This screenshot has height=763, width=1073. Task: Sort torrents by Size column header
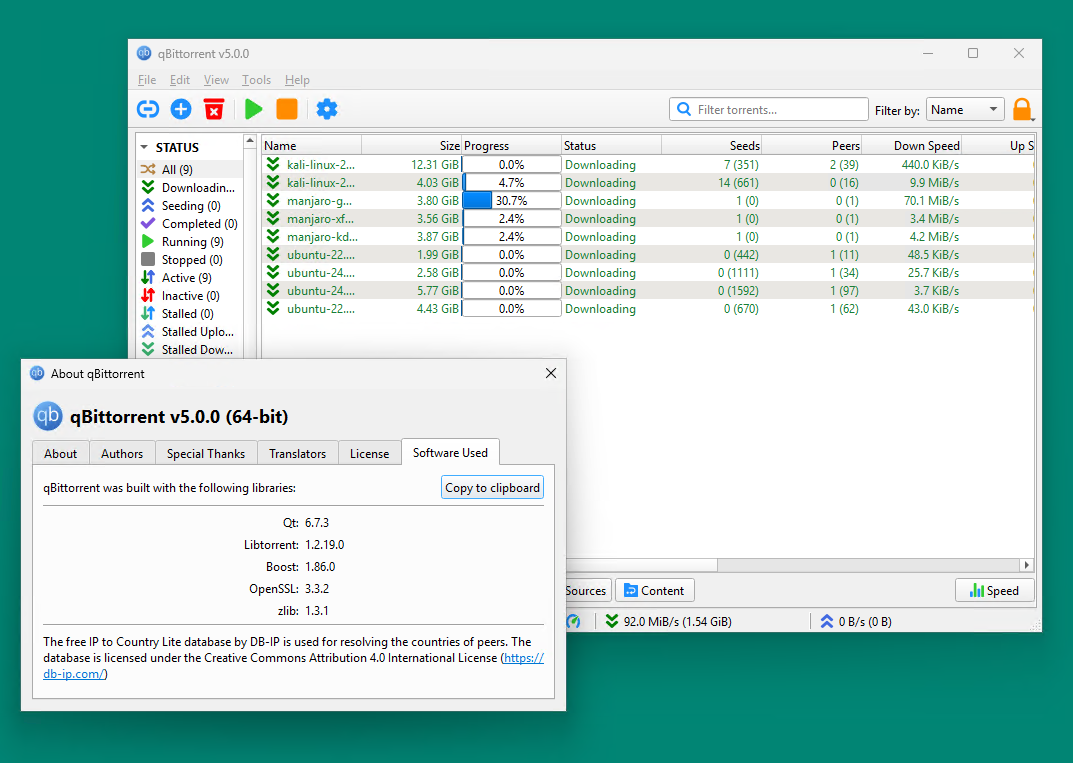(x=411, y=145)
